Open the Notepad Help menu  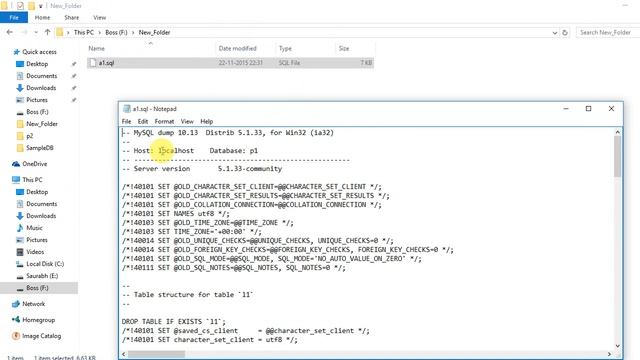207,121
